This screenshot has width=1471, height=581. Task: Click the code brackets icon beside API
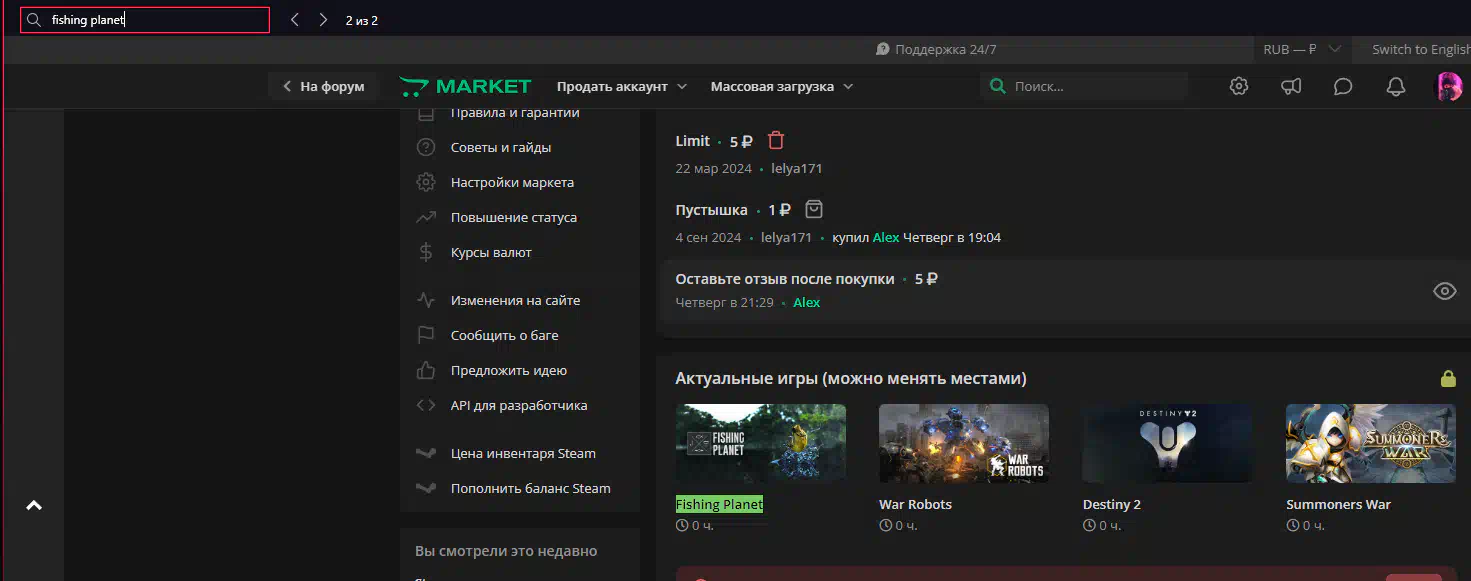tap(426, 405)
